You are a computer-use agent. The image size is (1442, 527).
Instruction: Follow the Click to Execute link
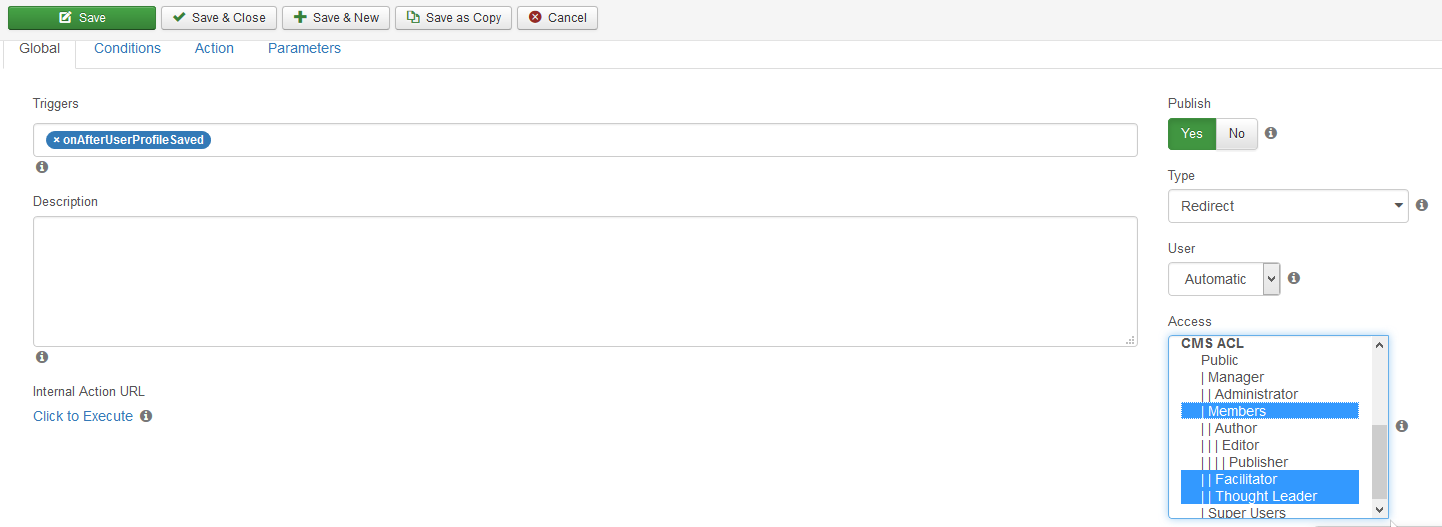click(83, 416)
